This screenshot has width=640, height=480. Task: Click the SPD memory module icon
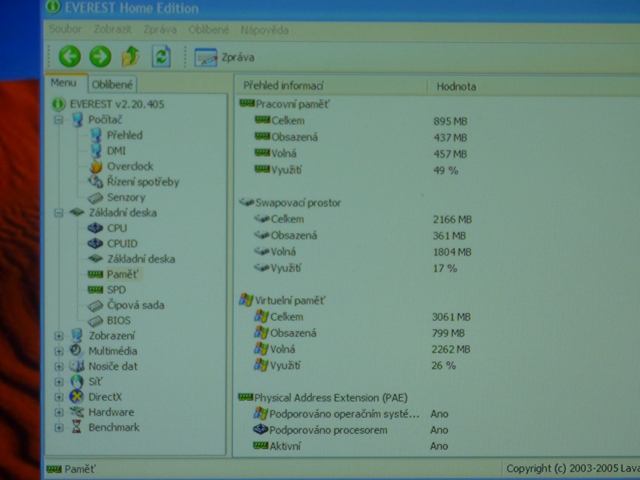click(95, 290)
